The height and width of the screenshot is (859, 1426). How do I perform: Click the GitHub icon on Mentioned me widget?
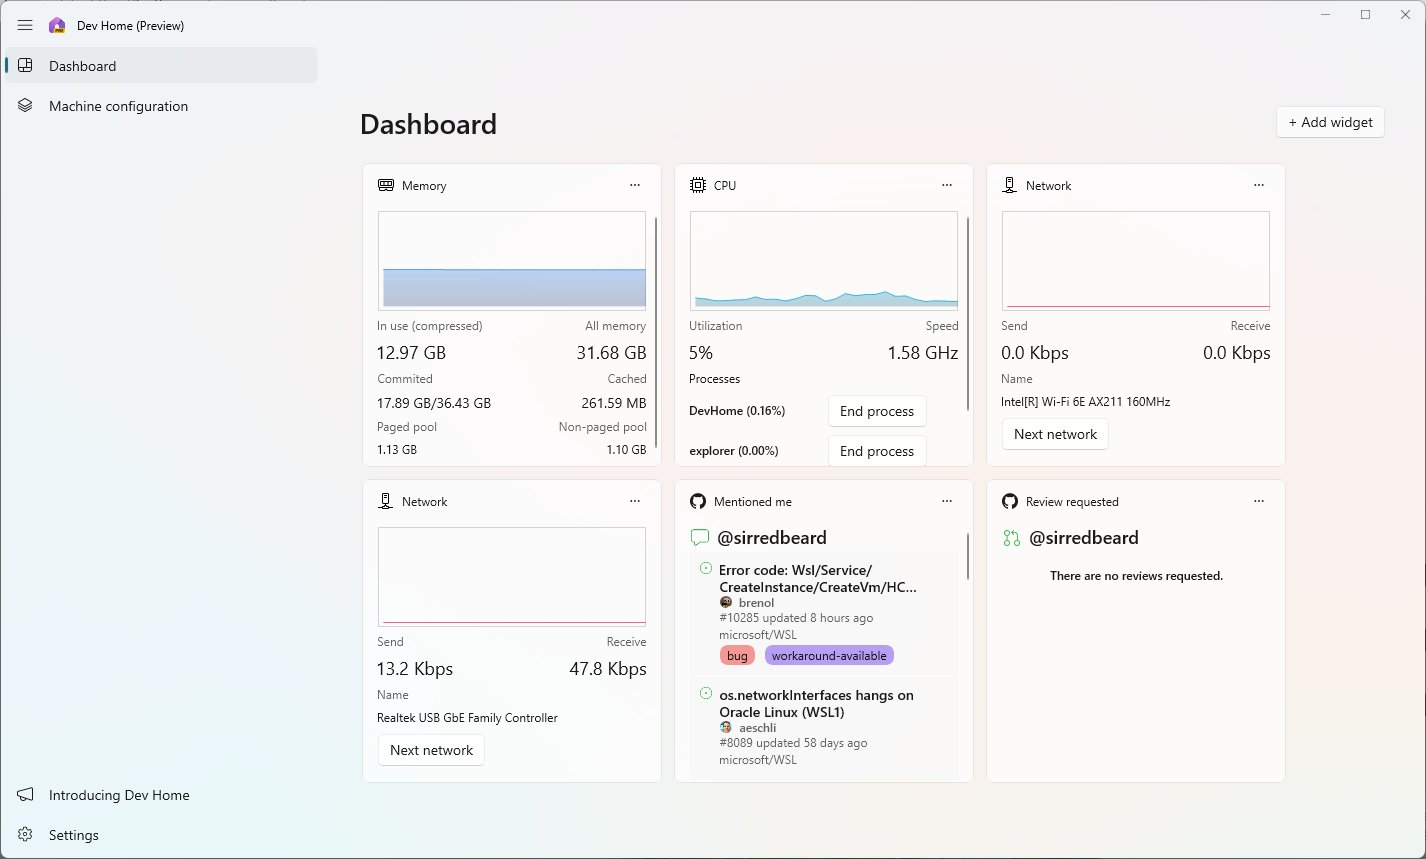[697, 501]
